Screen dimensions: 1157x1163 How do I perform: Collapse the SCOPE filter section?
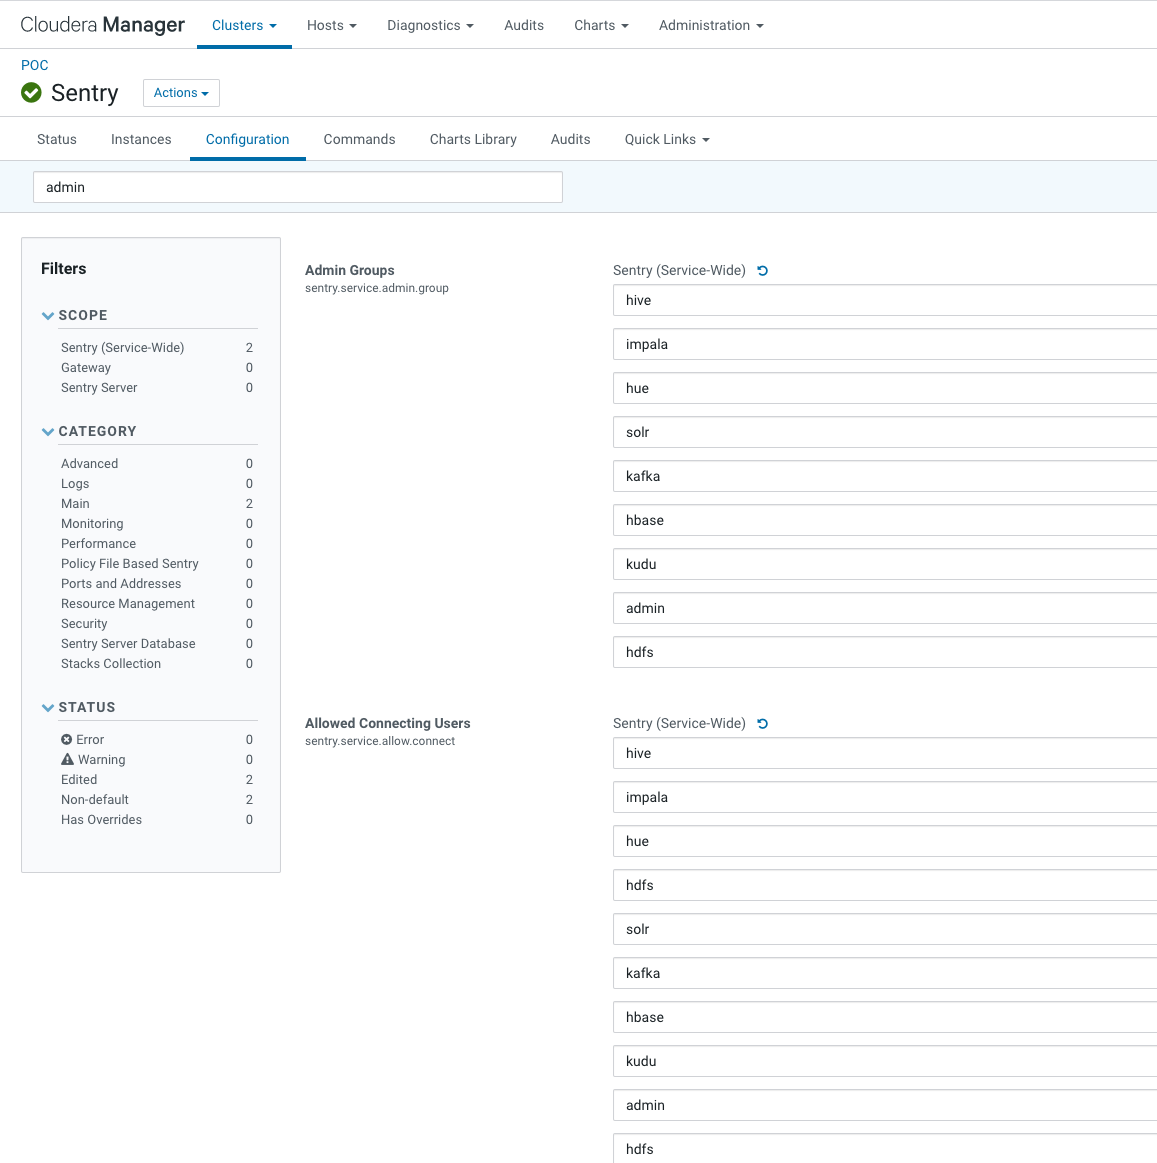click(x=47, y=316)
